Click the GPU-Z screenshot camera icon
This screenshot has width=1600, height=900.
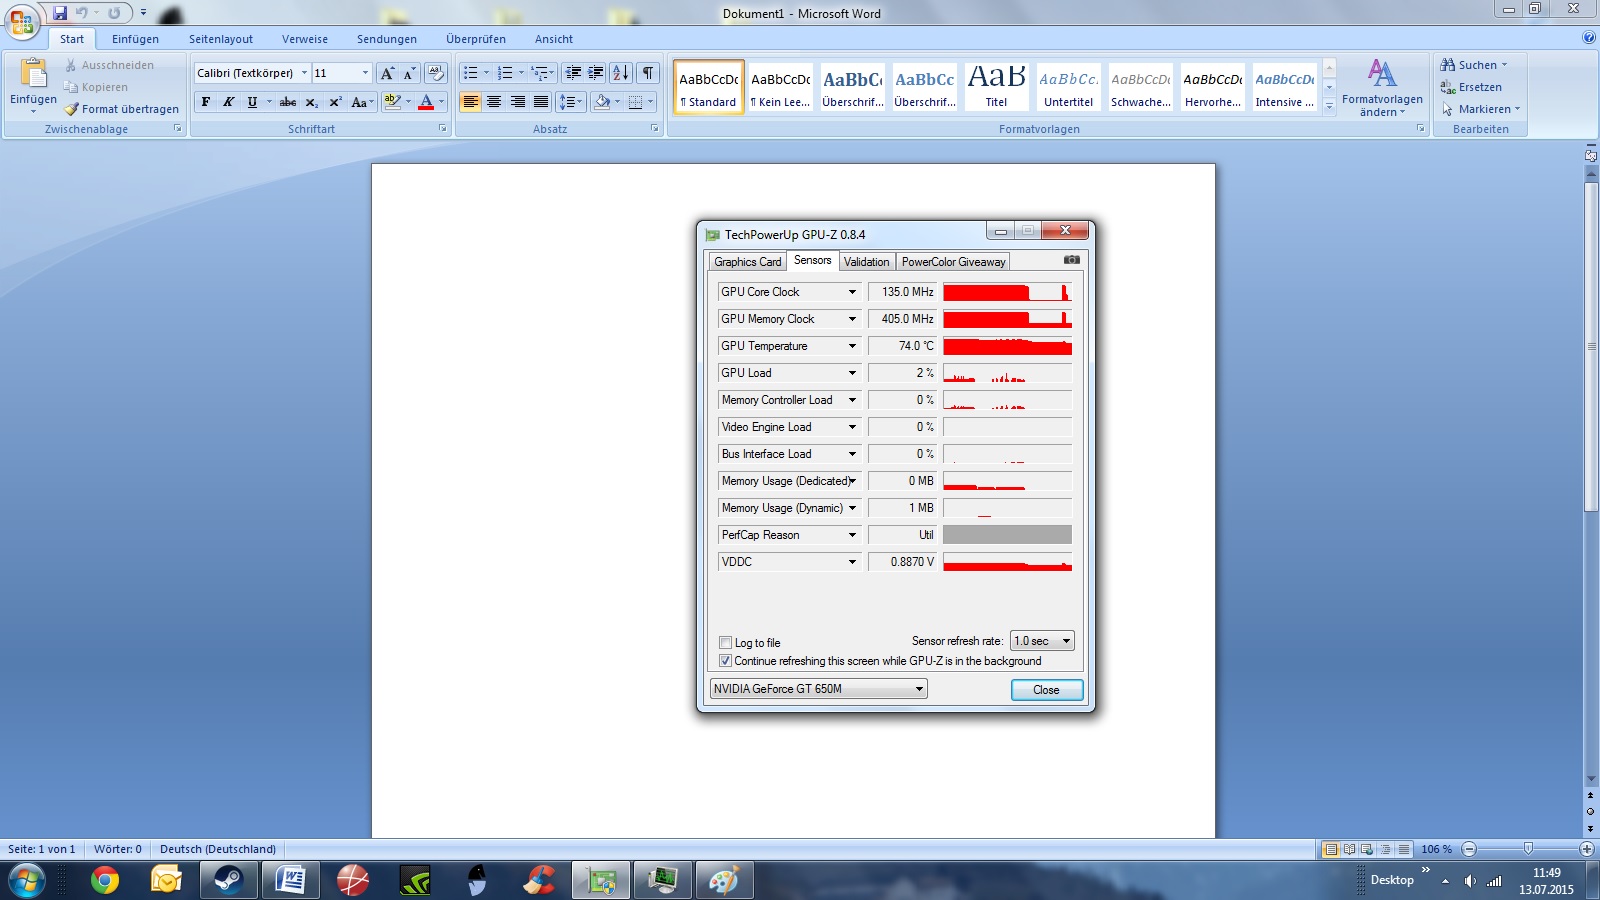tap(1071, 260)
